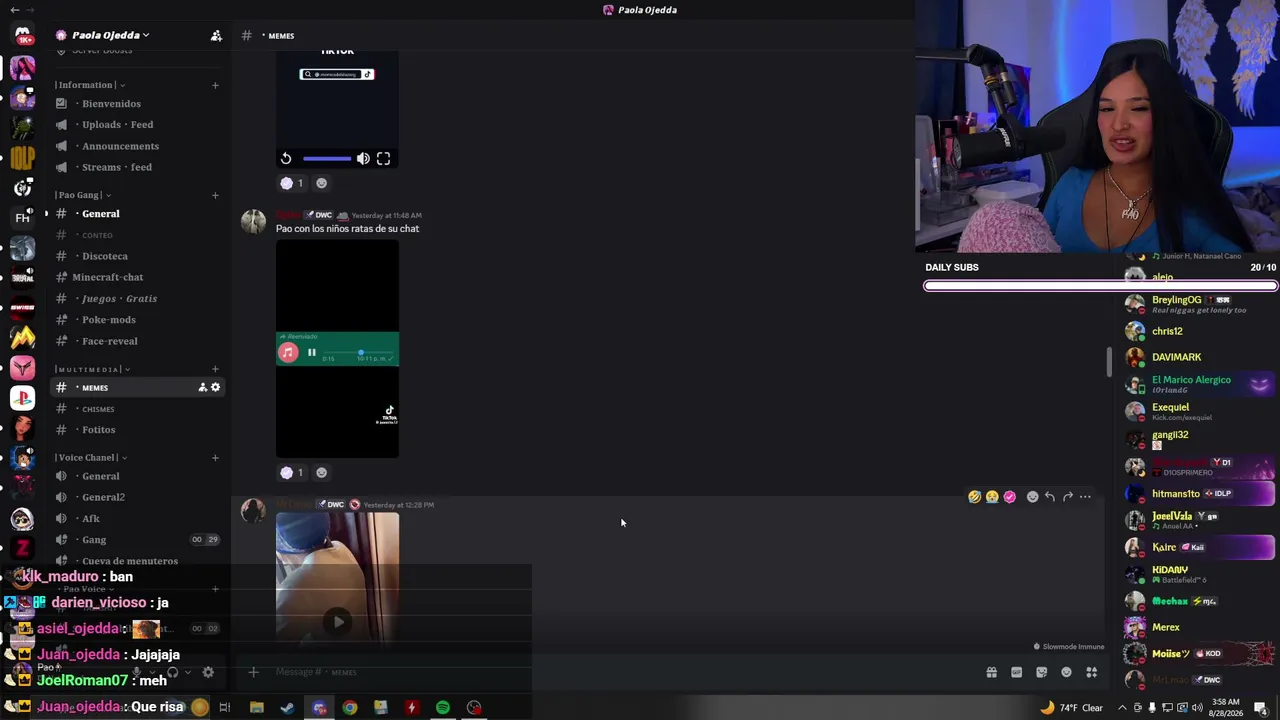Open the Bienvenidos channel
The image size is (1280, 720).
pos(138,104)
